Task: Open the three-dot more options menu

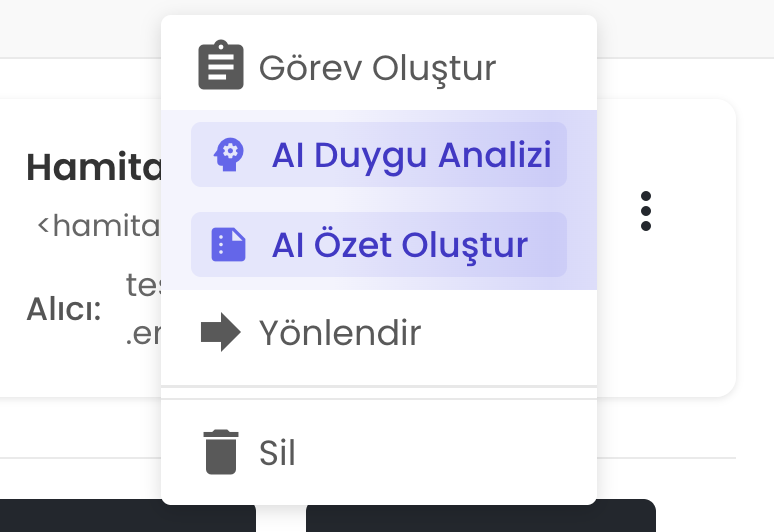Action: click(646, 211)
